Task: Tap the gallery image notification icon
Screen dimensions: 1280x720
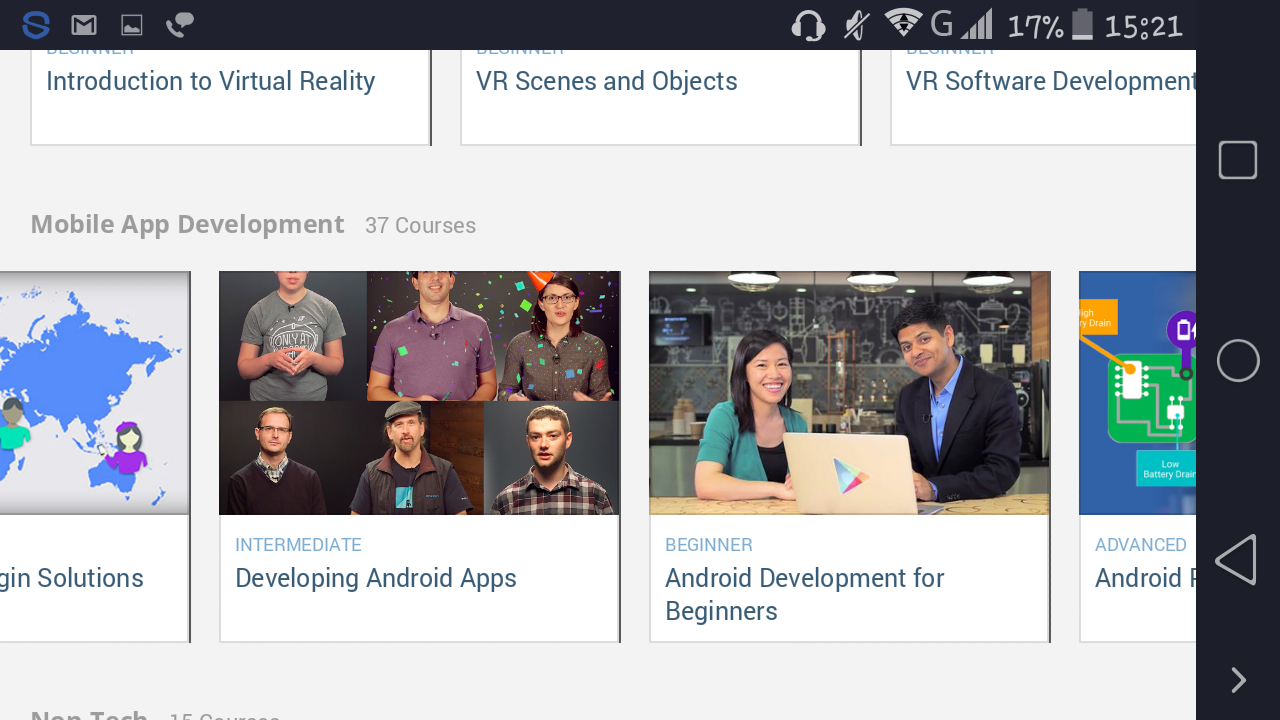Action: click(x=131, y=25)
